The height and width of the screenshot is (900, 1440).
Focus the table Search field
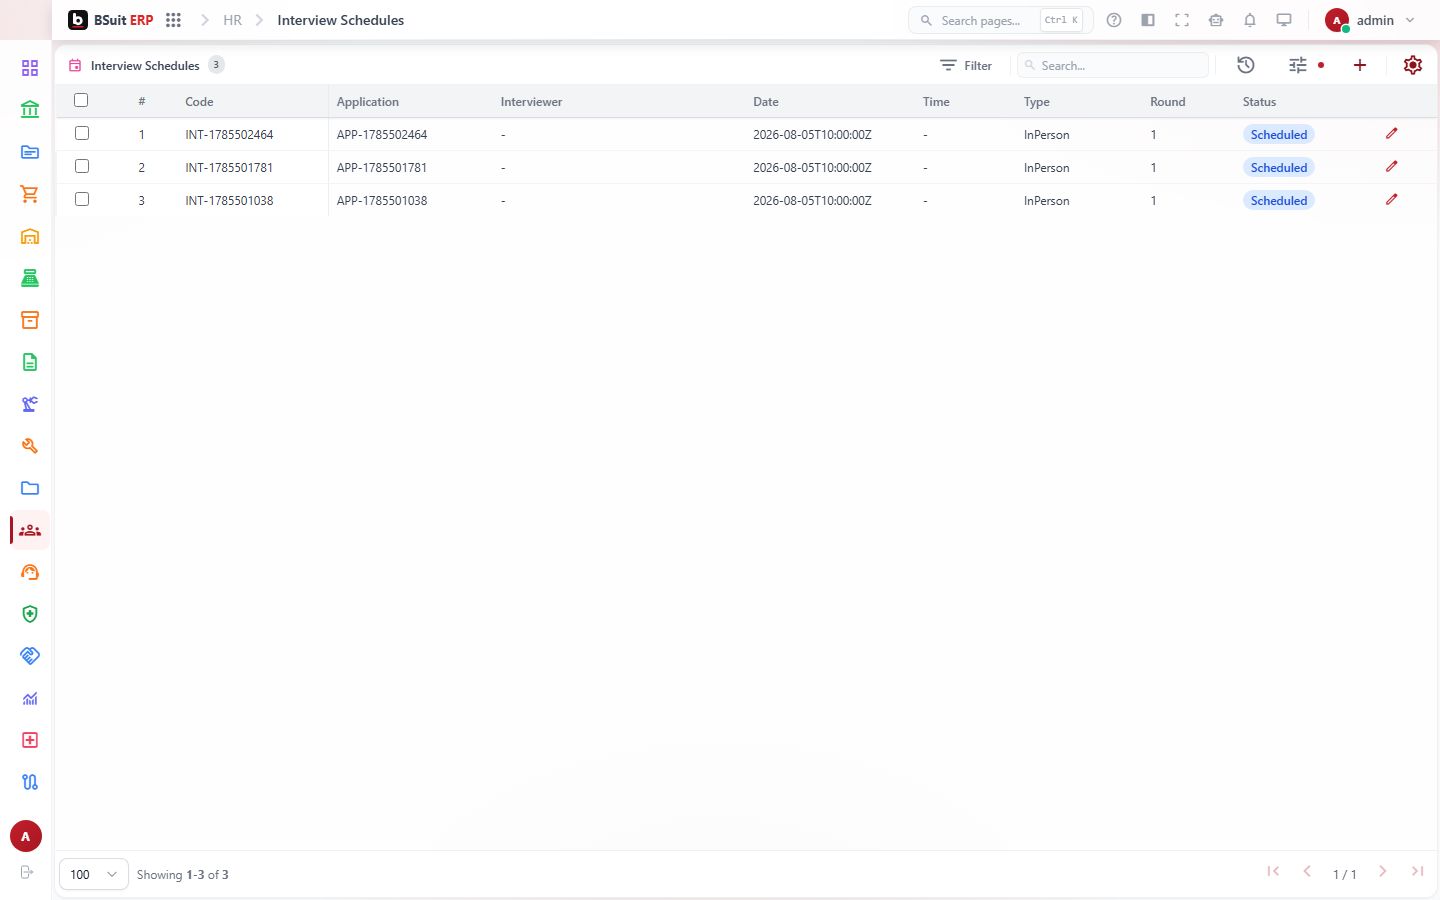pos(1113,65)
